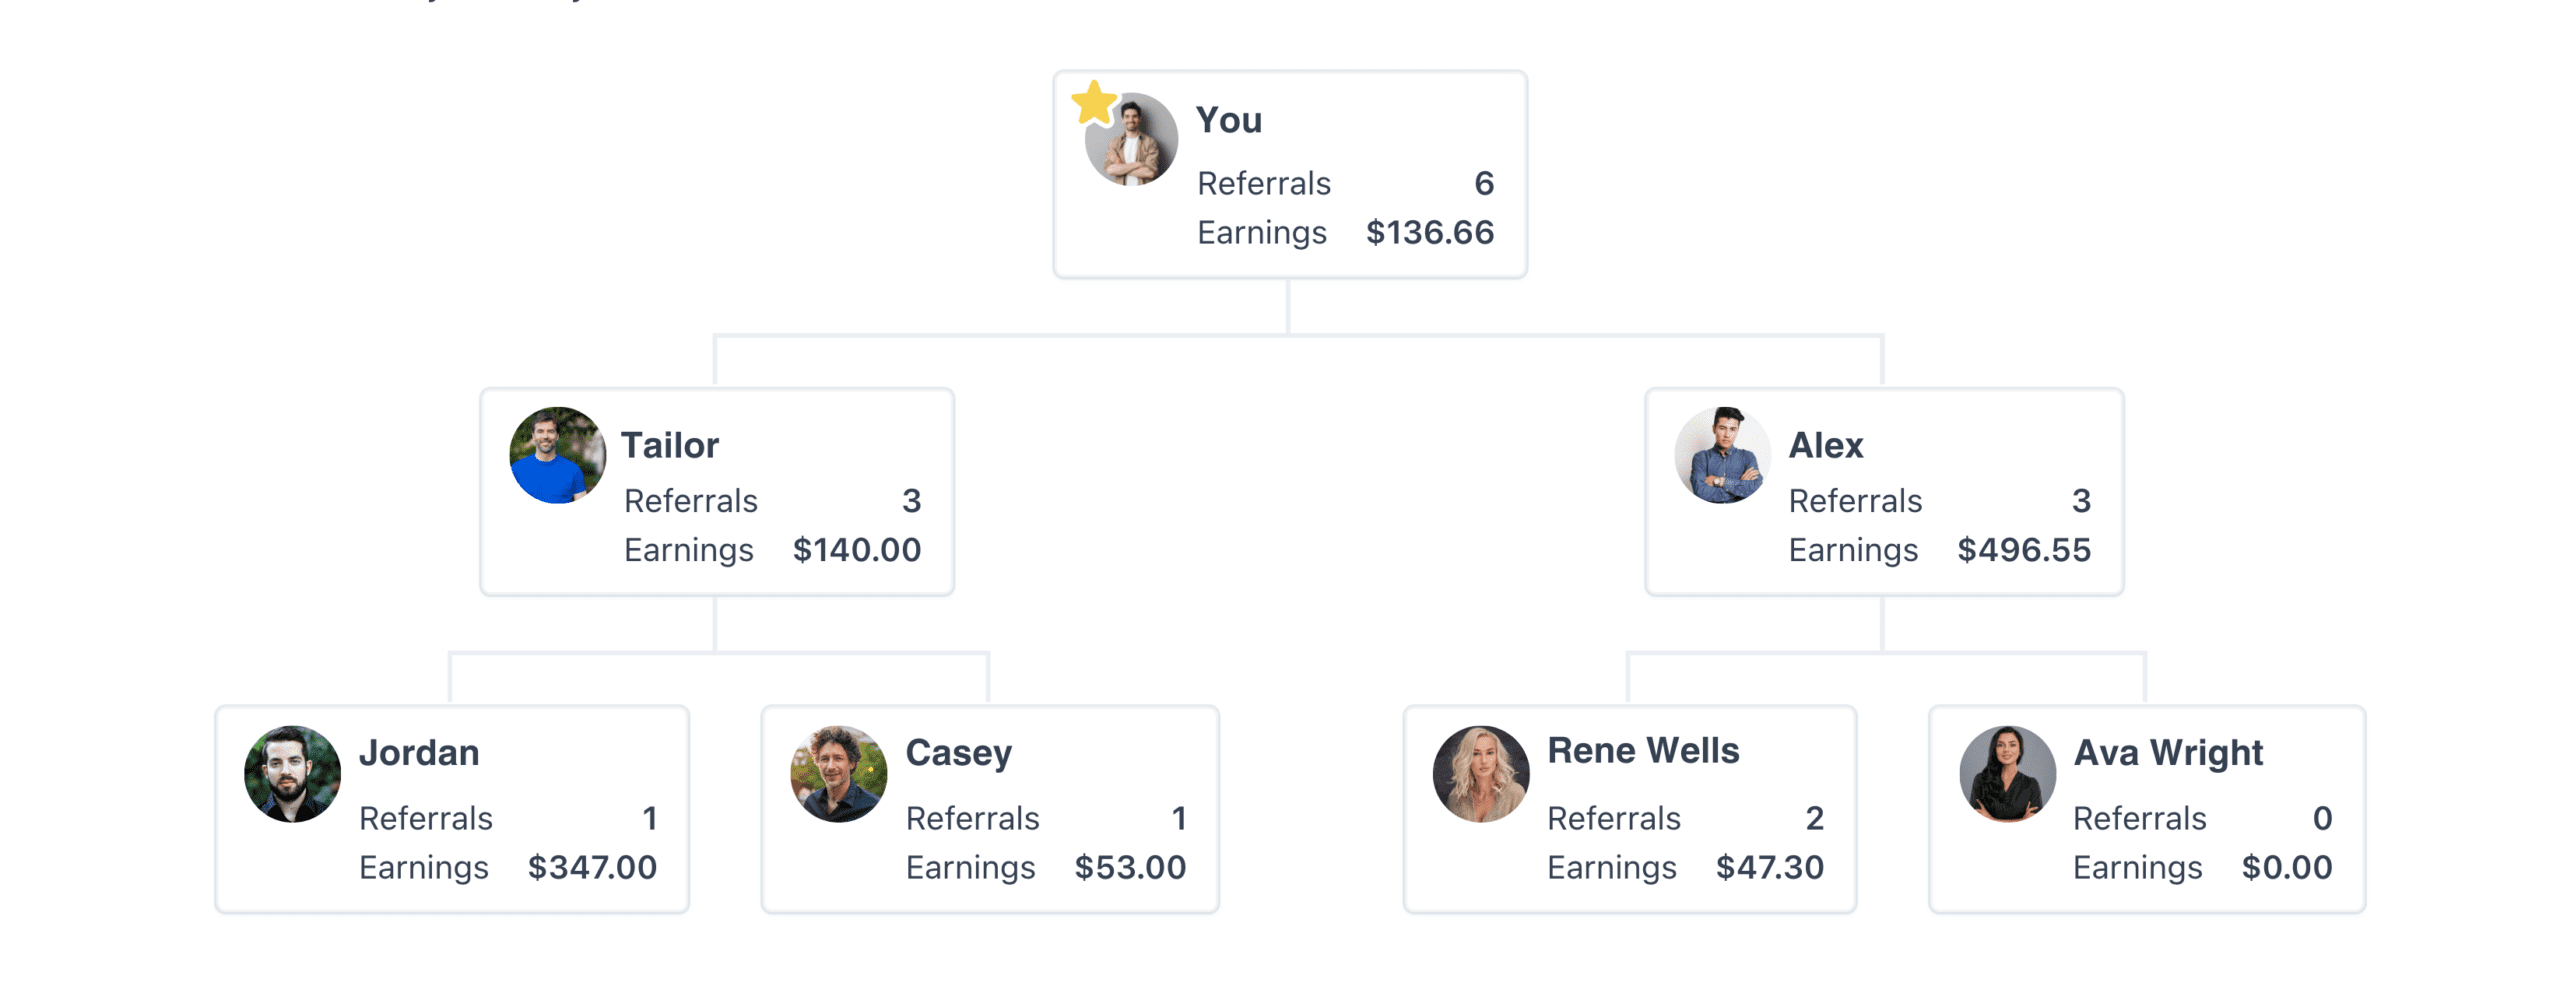This screenshot has height=1000, width=2560.
Task: Select Rene Wells' referrals count 2
Action: (1814, 818)
